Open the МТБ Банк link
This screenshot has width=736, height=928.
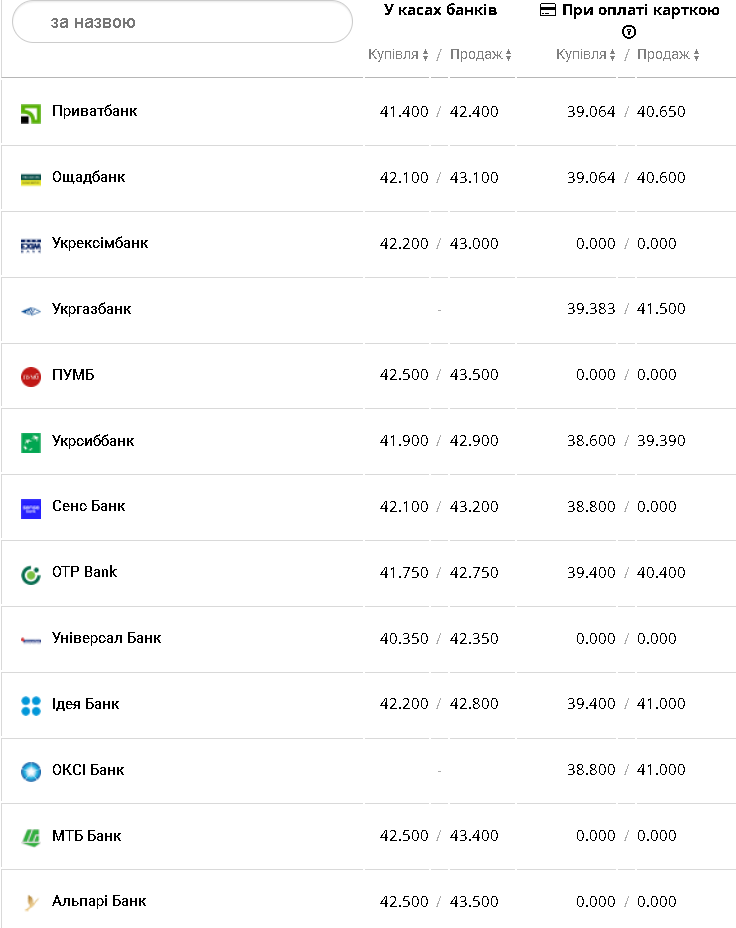[86, 835]
